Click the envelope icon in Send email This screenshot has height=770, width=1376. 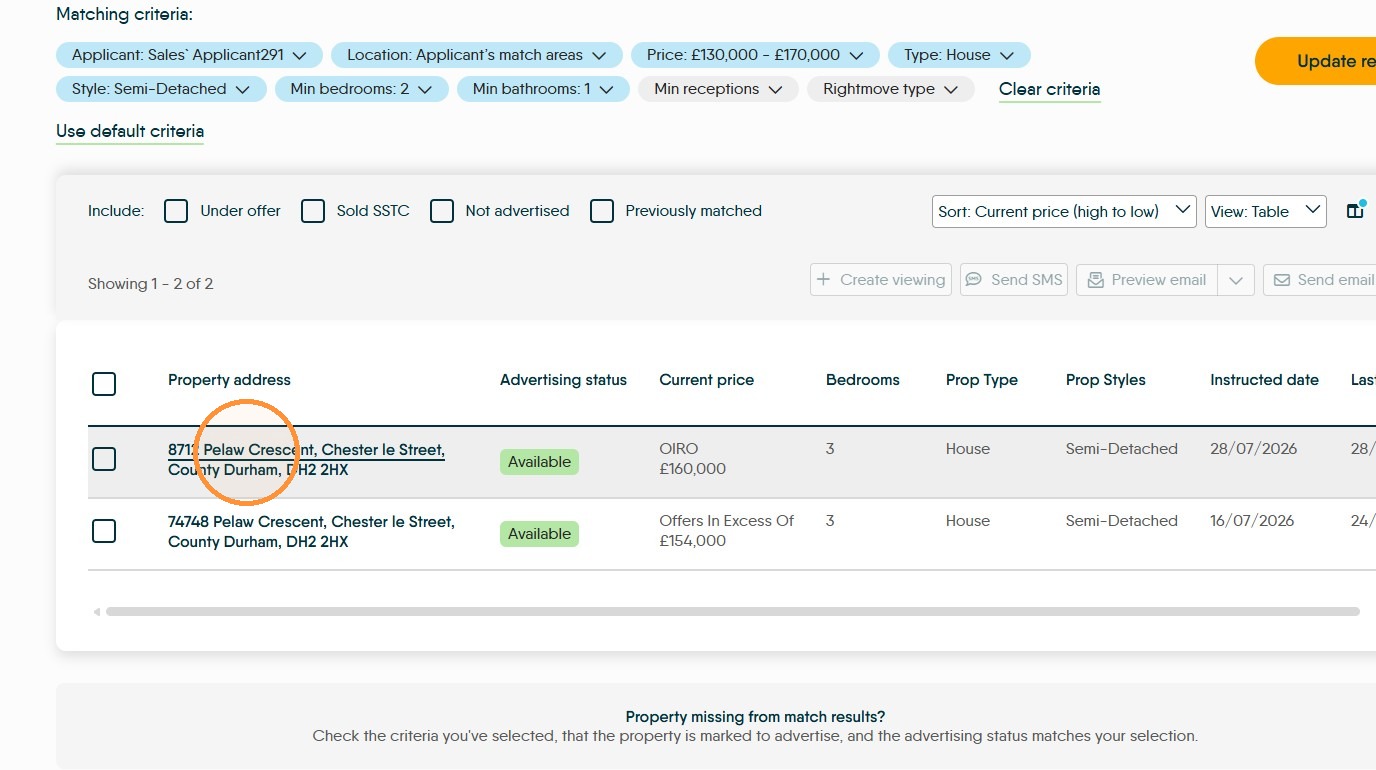1282,280
